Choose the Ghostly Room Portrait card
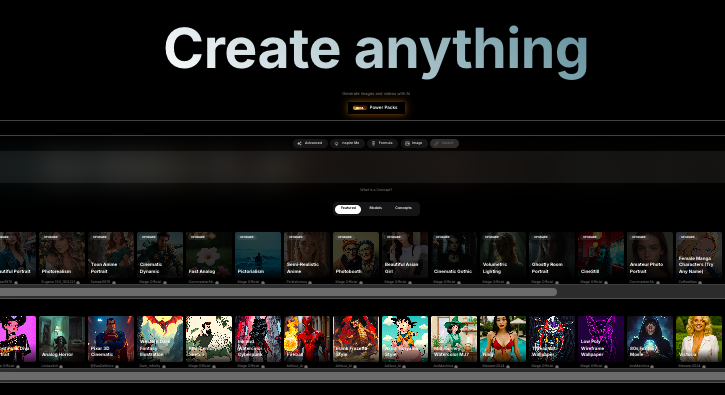Screen dimensions: 725x395 coord(552,255)
